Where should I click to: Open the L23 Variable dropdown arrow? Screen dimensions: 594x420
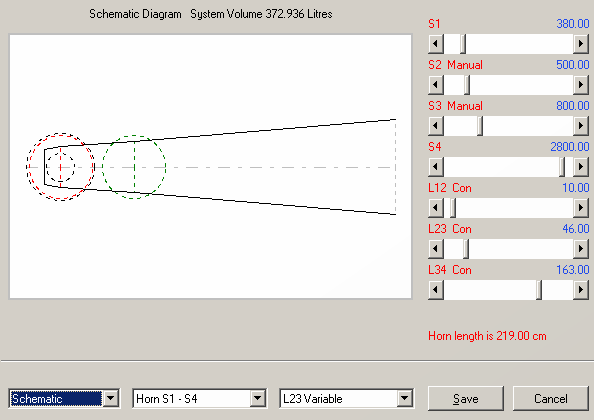pos(404,398)
